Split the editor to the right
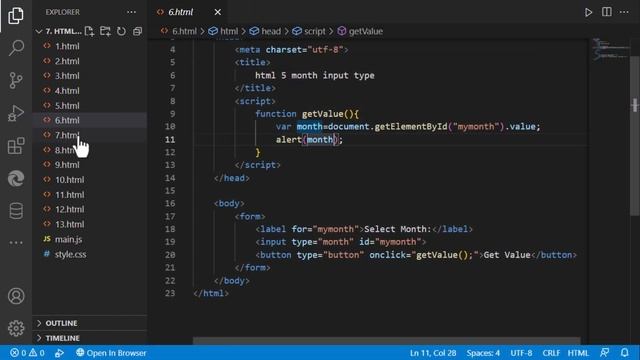 coord(607,12)
